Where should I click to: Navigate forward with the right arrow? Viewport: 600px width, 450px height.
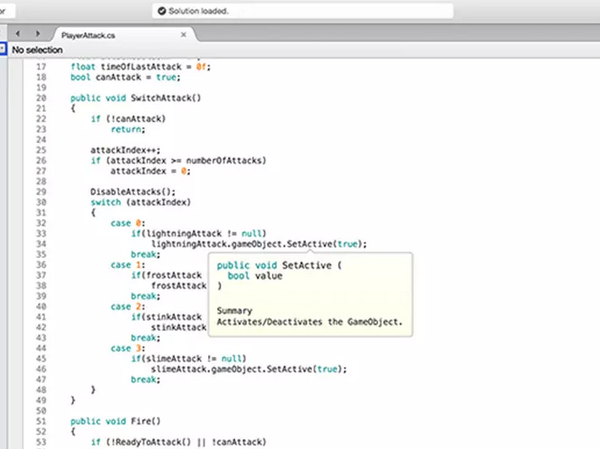point(38,34)
